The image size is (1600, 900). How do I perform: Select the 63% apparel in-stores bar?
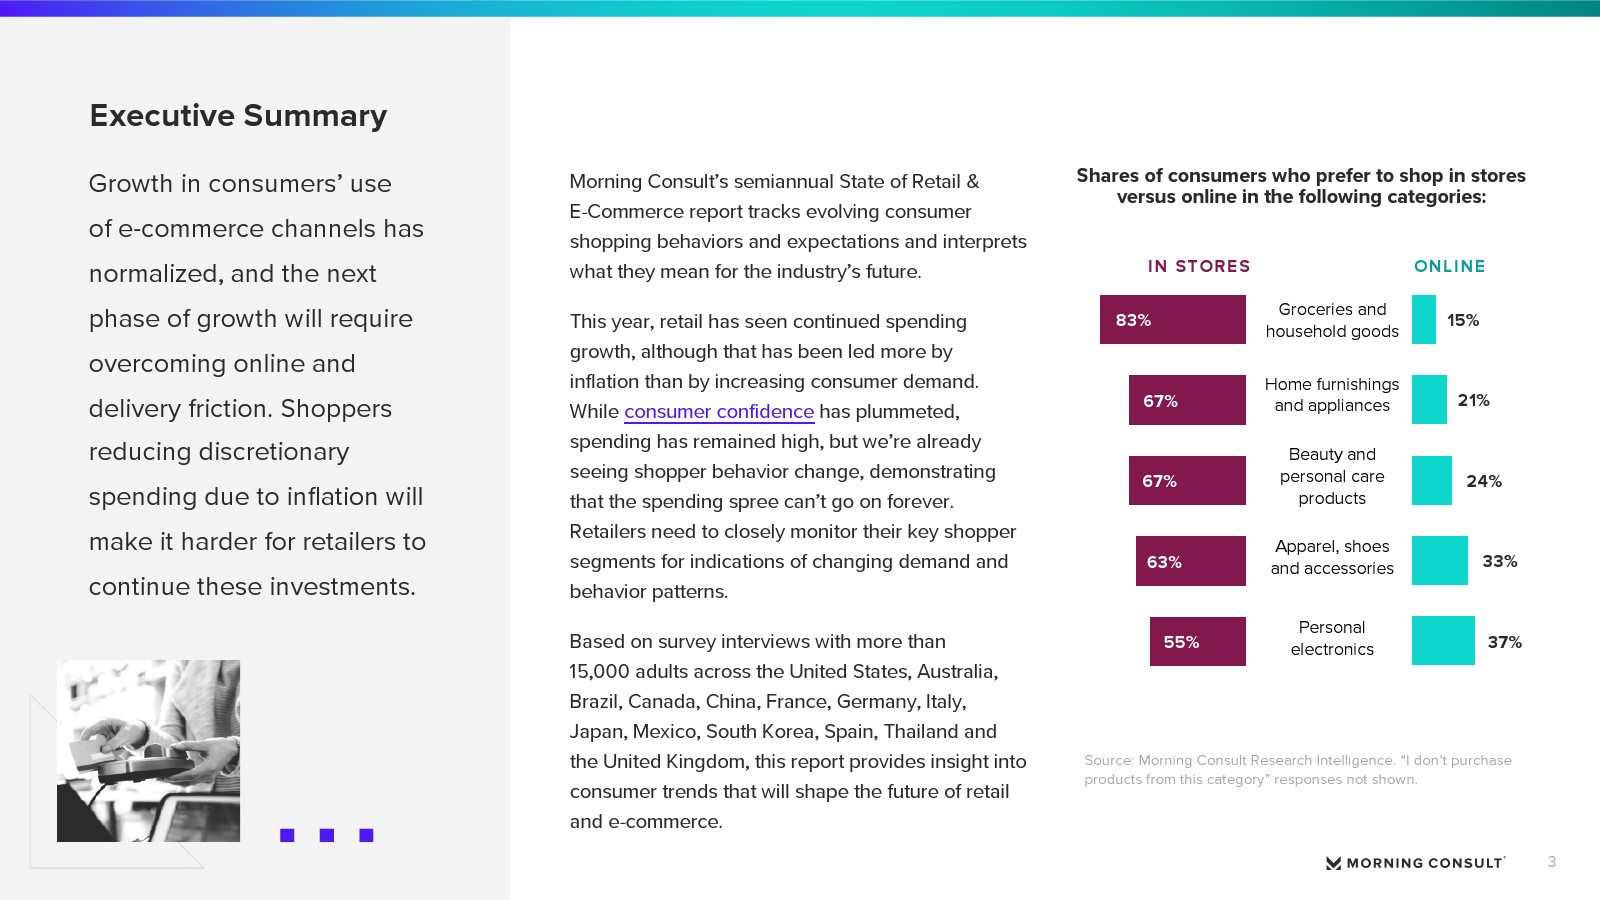tap(1190, 561)
